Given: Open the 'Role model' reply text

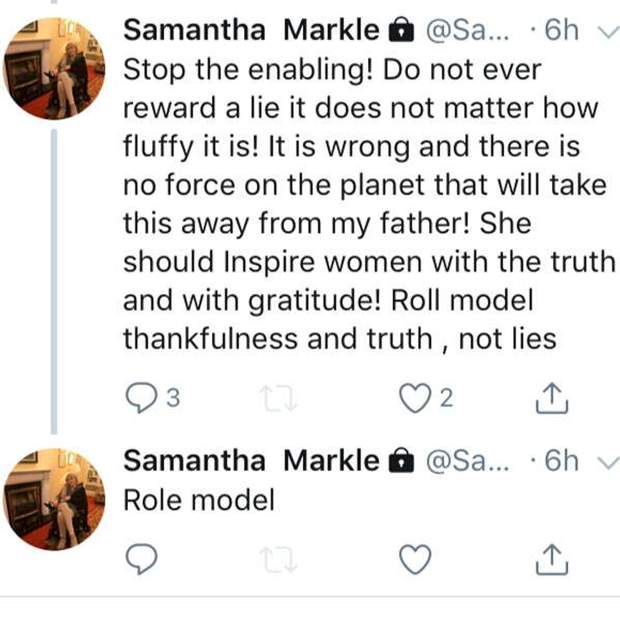Looking at the screenshot, I should tap(198, 500).
